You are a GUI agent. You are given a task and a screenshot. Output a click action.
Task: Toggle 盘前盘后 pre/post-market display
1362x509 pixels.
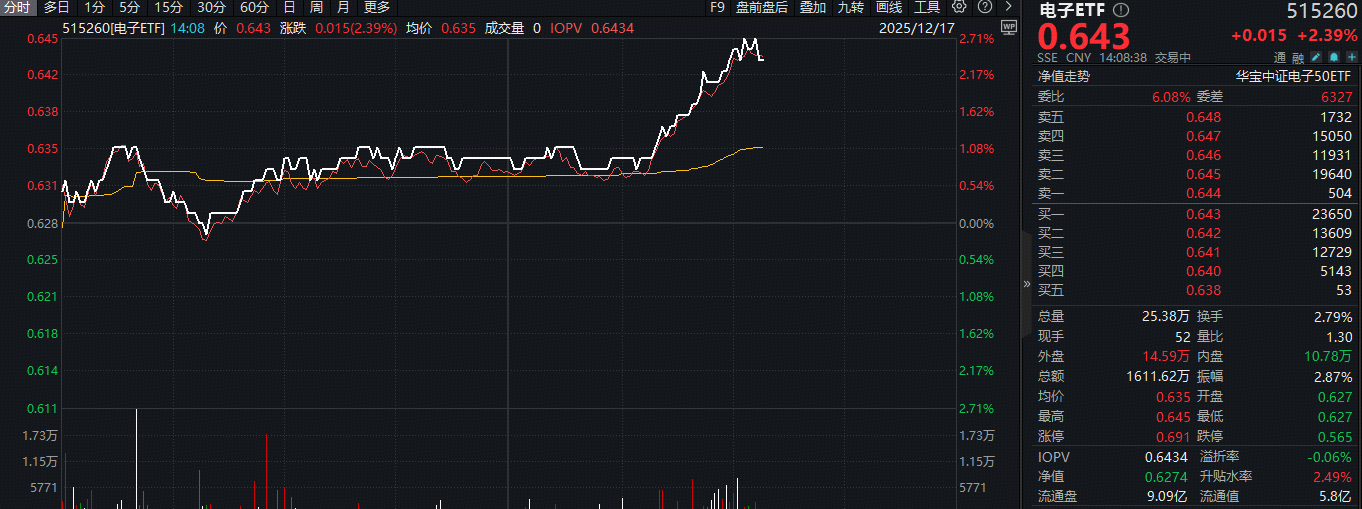point(761,7)
